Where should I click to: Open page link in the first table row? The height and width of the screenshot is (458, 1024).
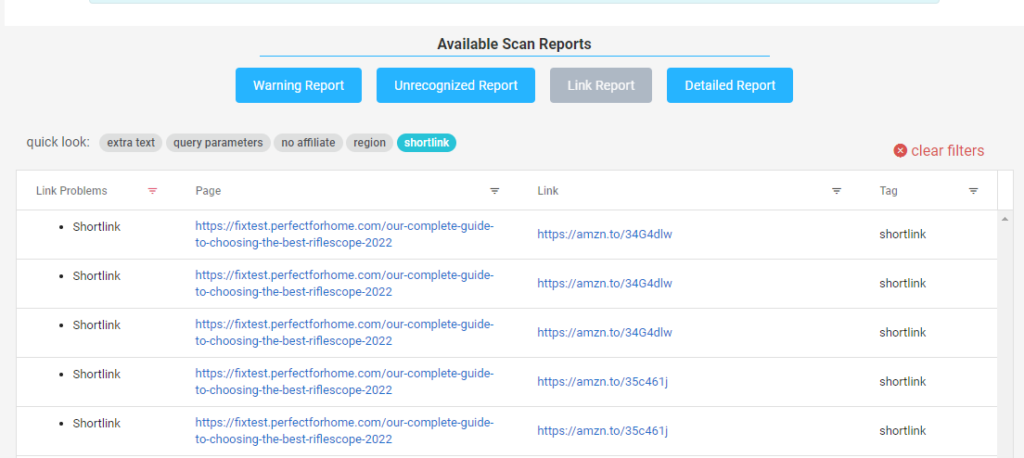pyautogui.click(x=344, y=235)
